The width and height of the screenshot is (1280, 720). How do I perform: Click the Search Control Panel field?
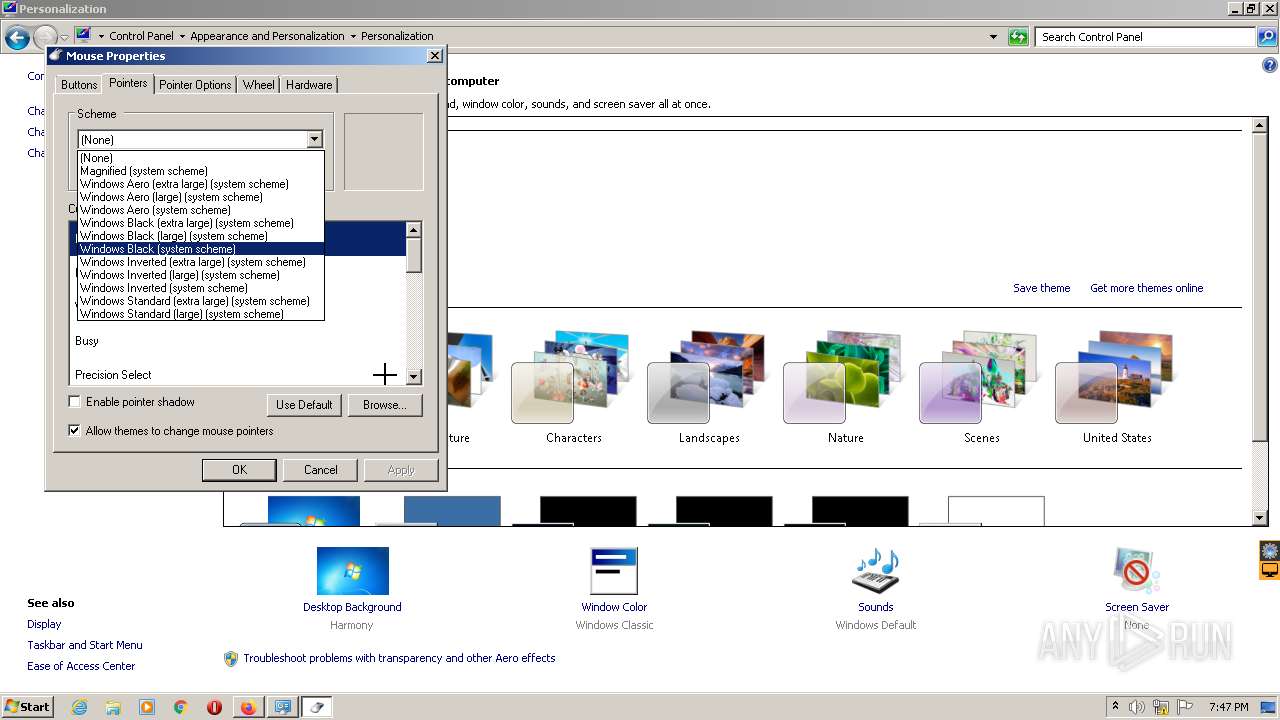[1146, 37]
